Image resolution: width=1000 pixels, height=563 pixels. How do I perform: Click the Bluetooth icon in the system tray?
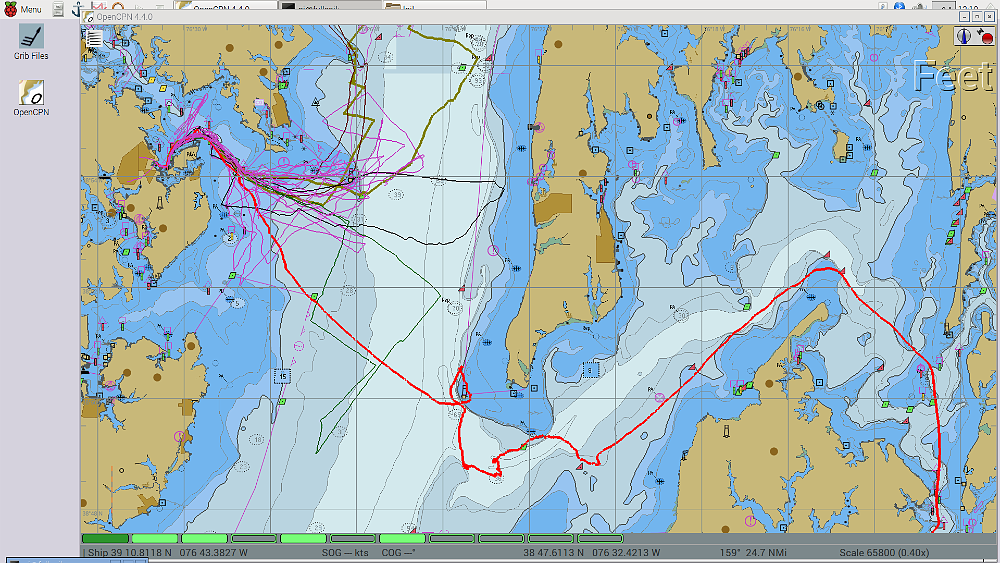(898, 7)
